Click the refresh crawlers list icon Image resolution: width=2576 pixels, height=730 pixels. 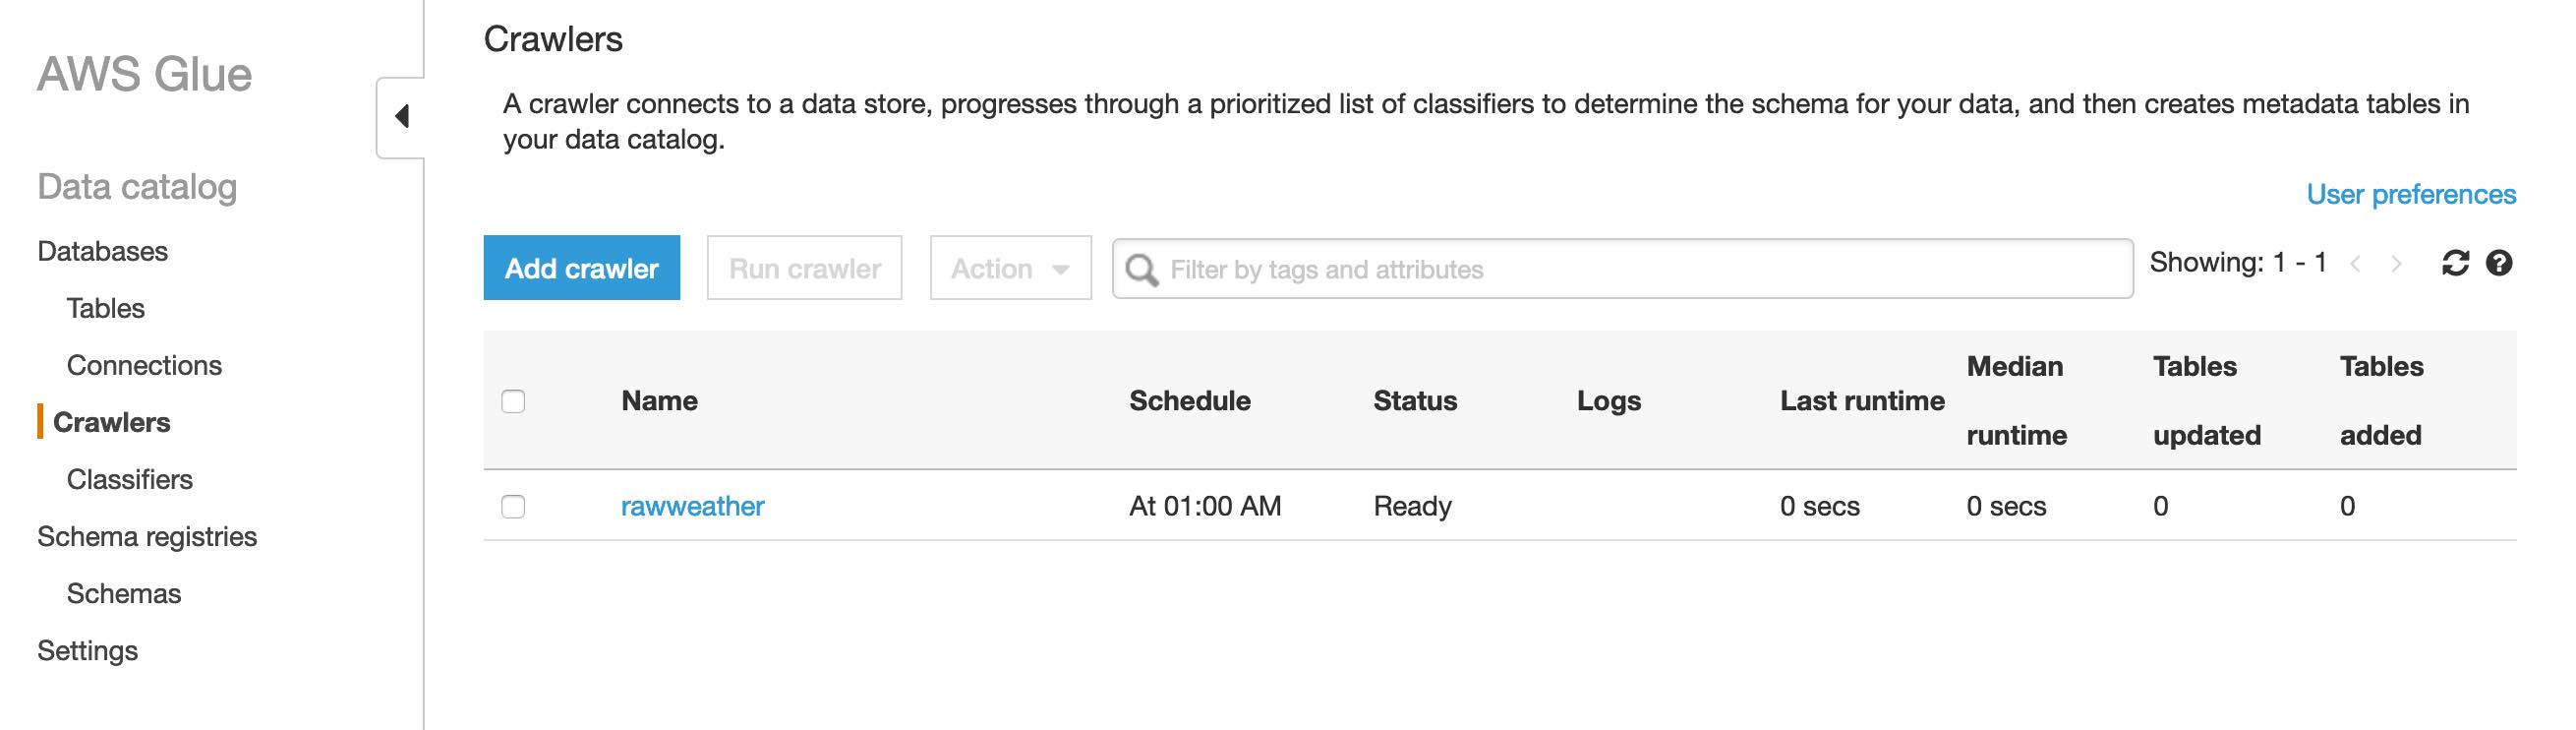(2455, 263)
